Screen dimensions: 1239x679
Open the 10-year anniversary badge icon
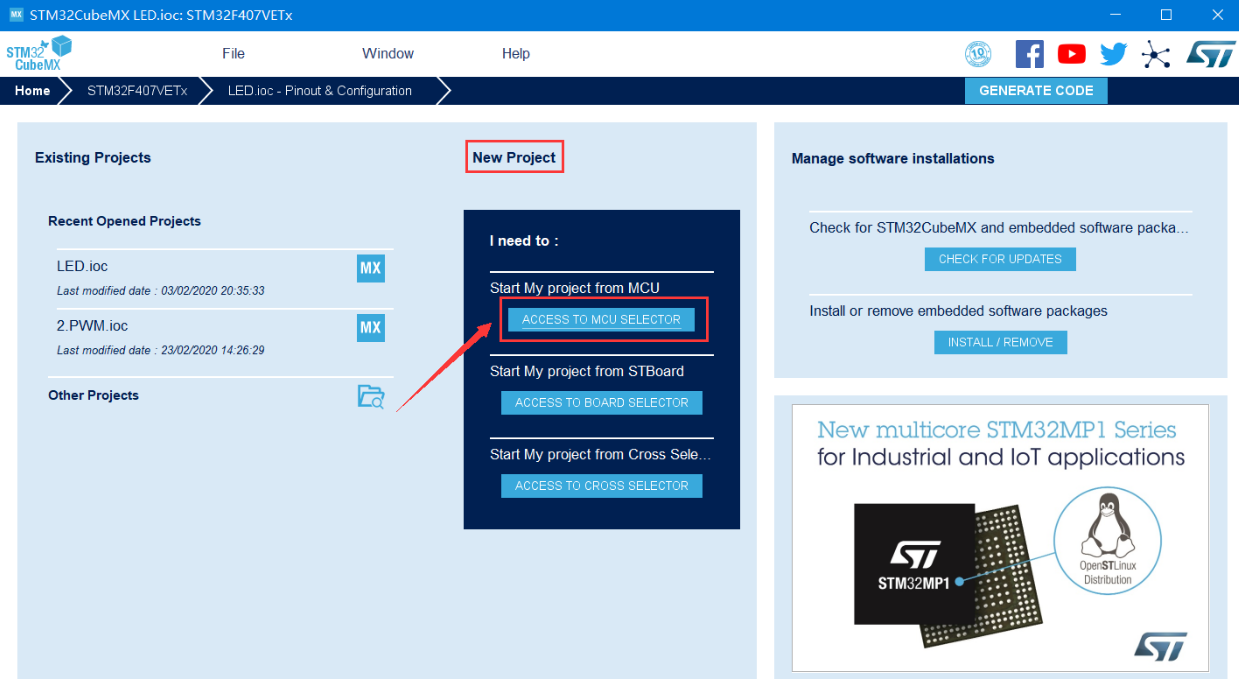click(977, 54)
